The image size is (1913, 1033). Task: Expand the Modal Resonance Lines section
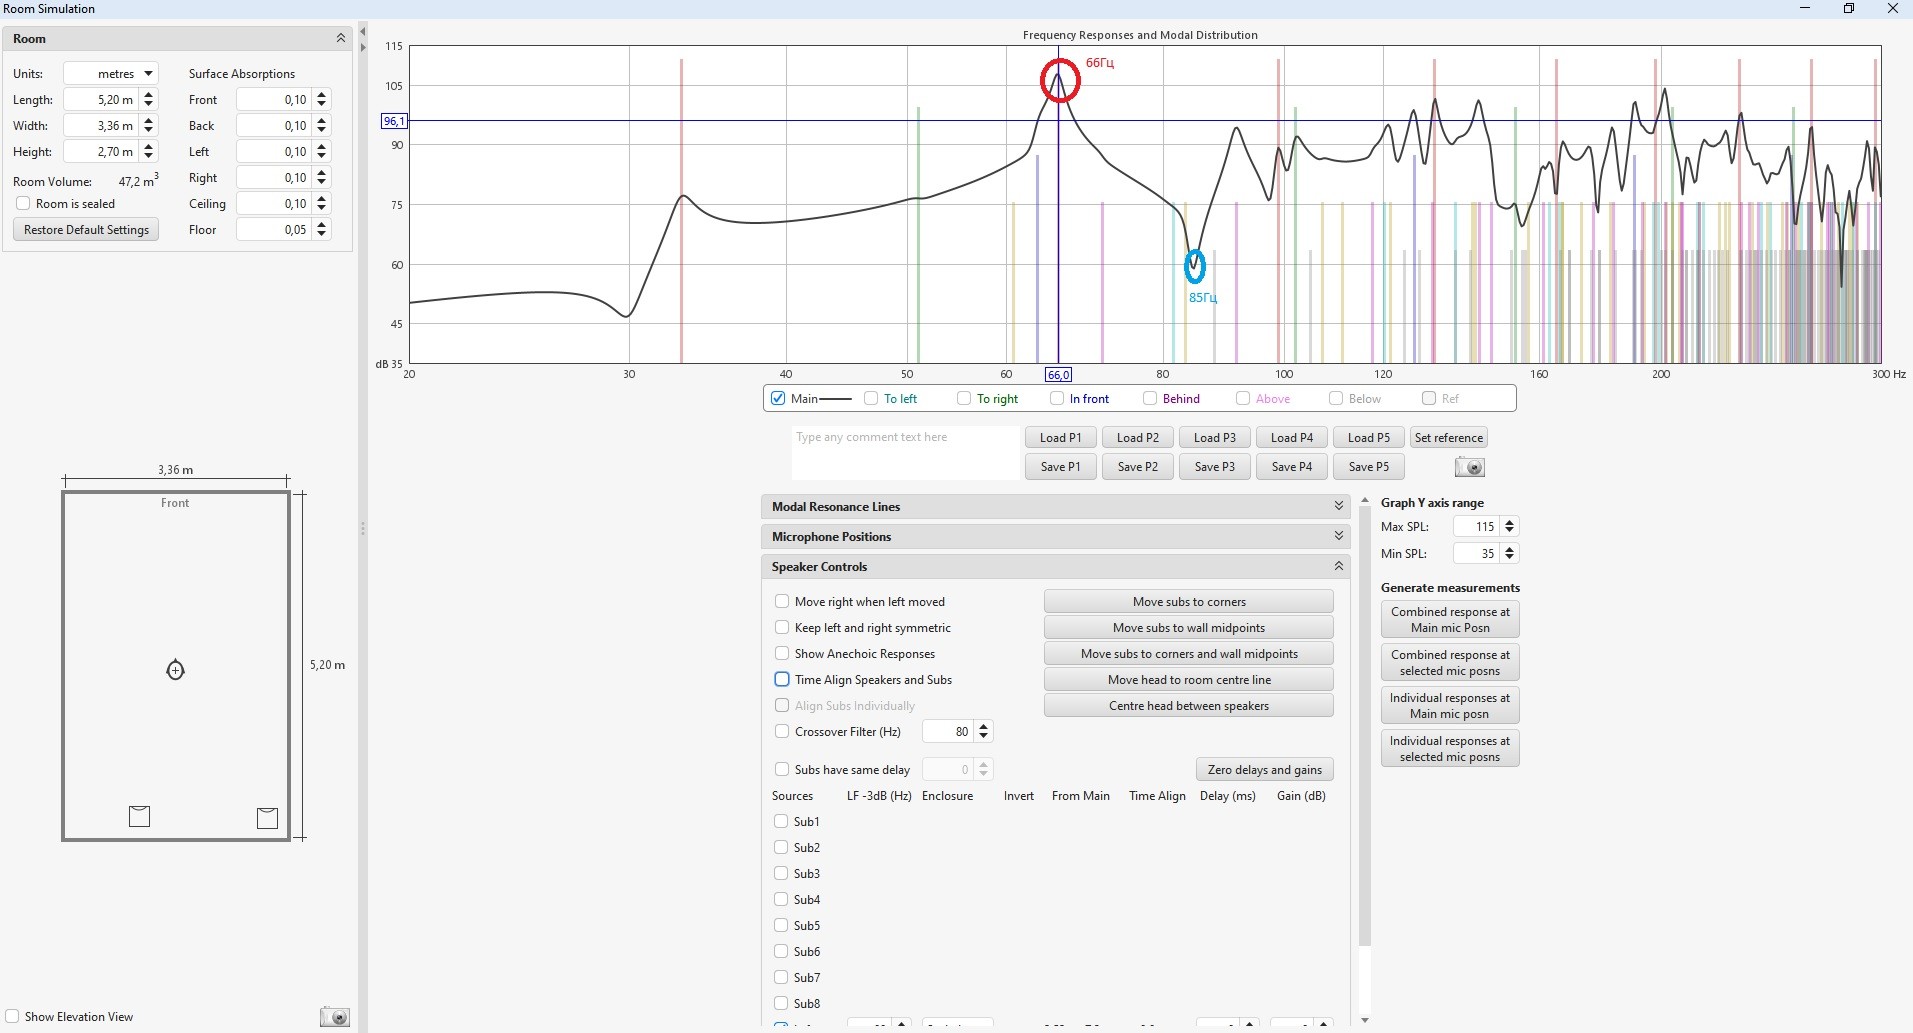[x=1338, y=507]
